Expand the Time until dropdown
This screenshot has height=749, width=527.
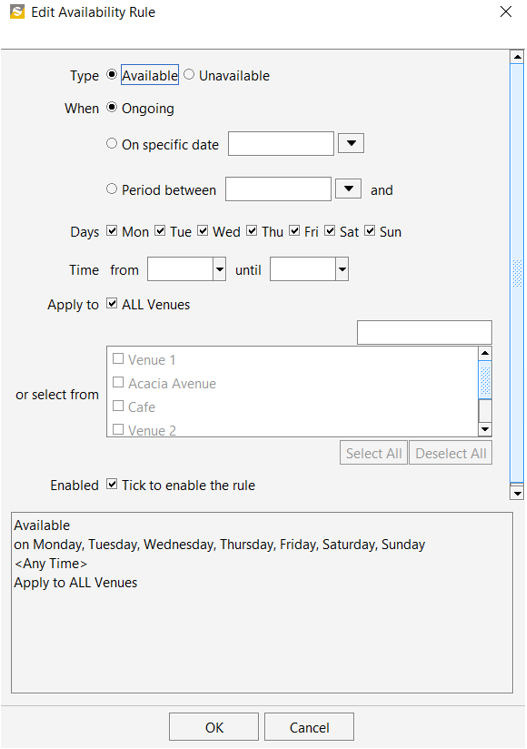(342, 269)
